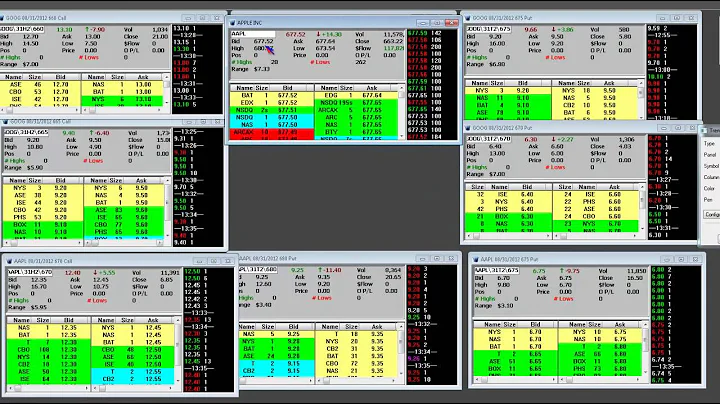This screenshot has height=404, width=720.
Task: Select NSDQ 2s 677.51 bid row in APPLE INC
Action: coord(272,110)
